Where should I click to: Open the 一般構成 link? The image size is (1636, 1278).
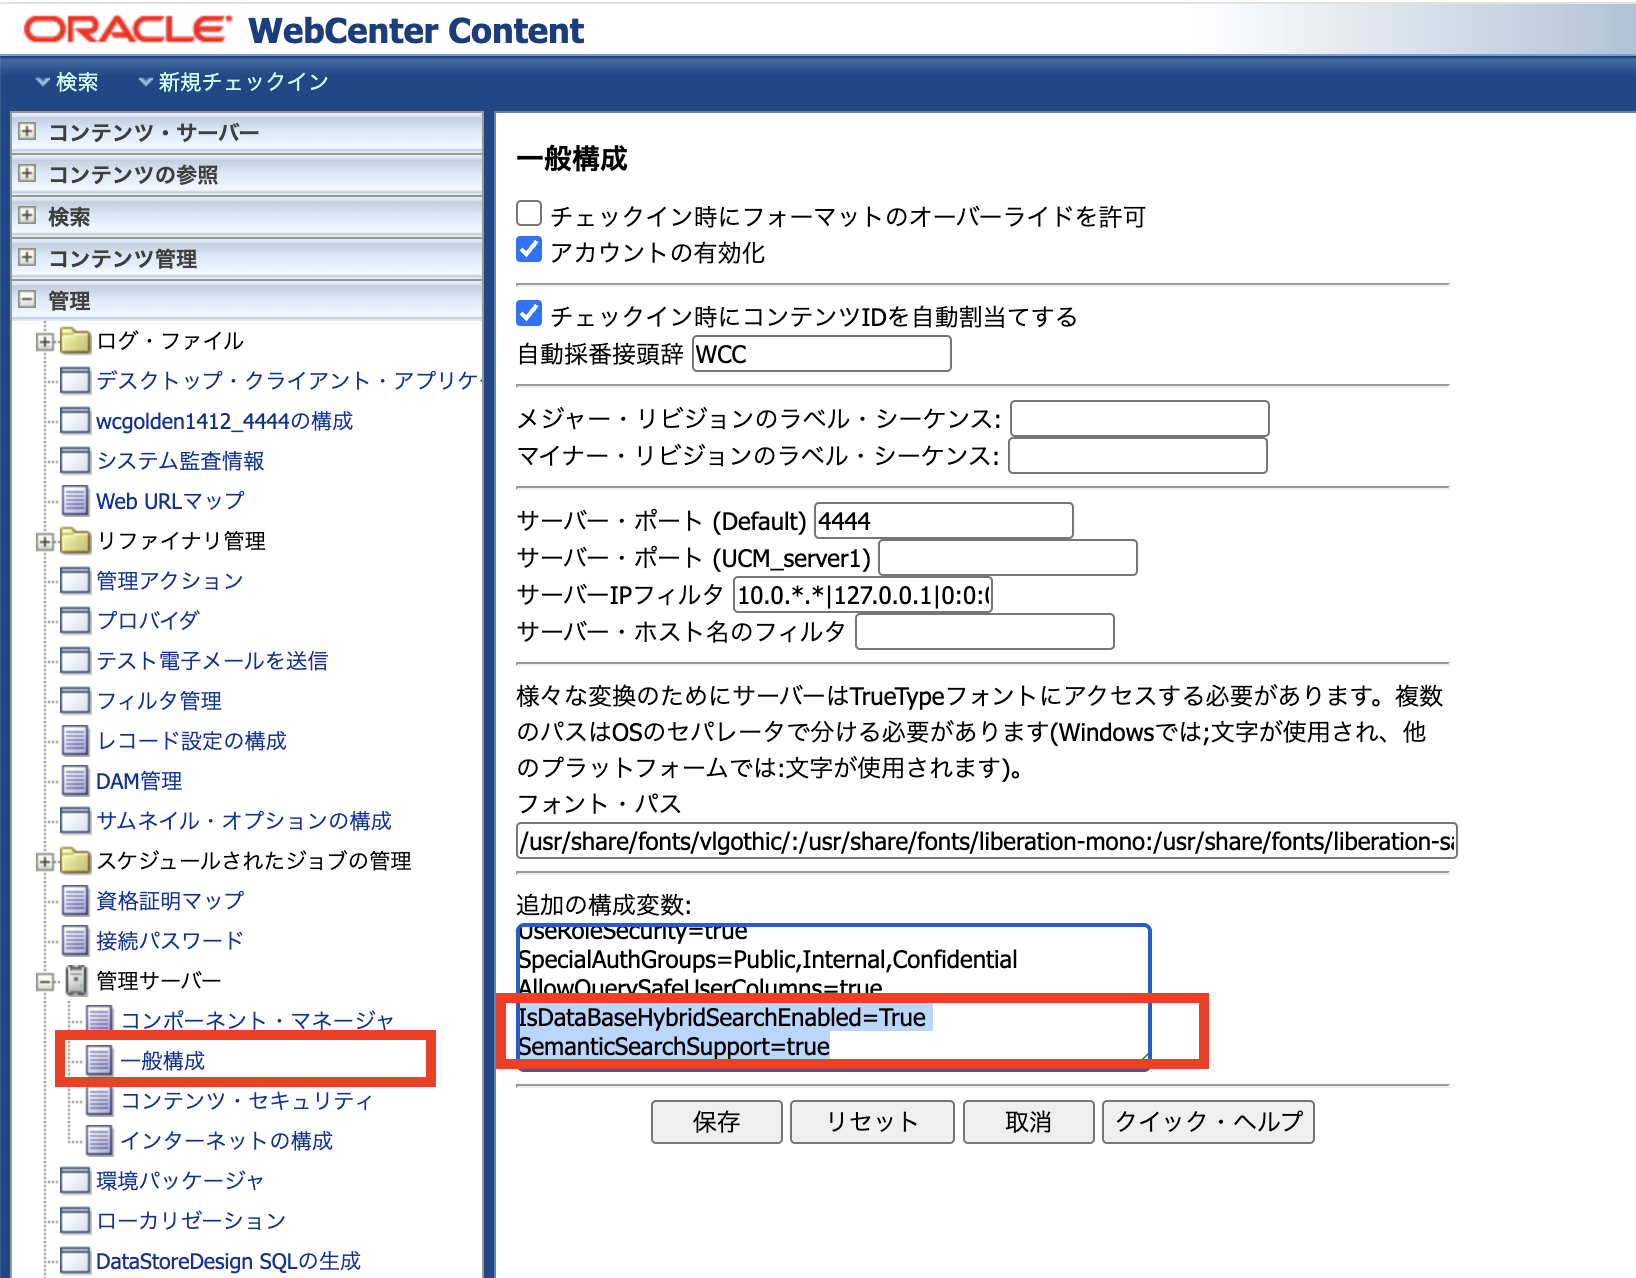coord(163,1061)
